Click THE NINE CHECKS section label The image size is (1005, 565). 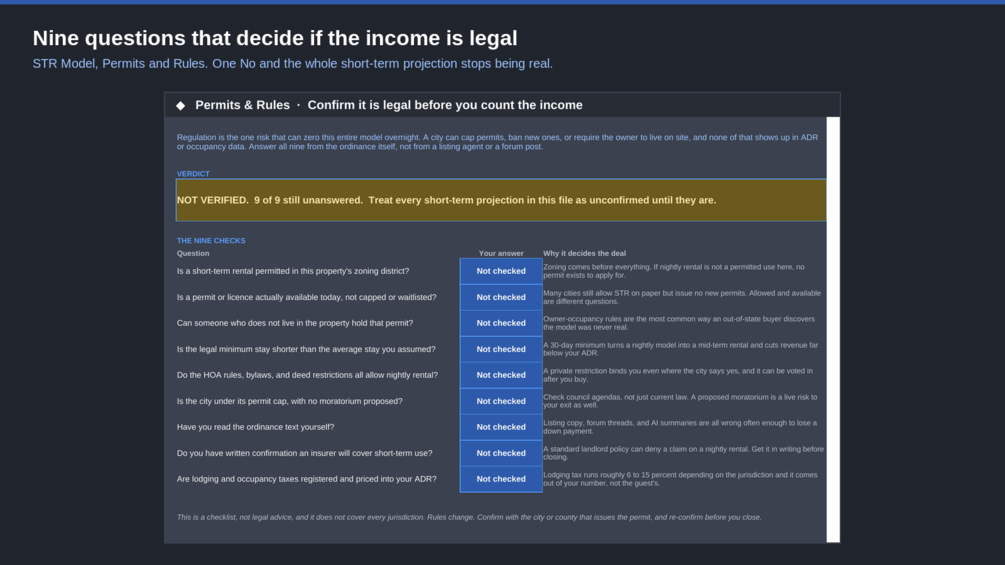[211, 241]
